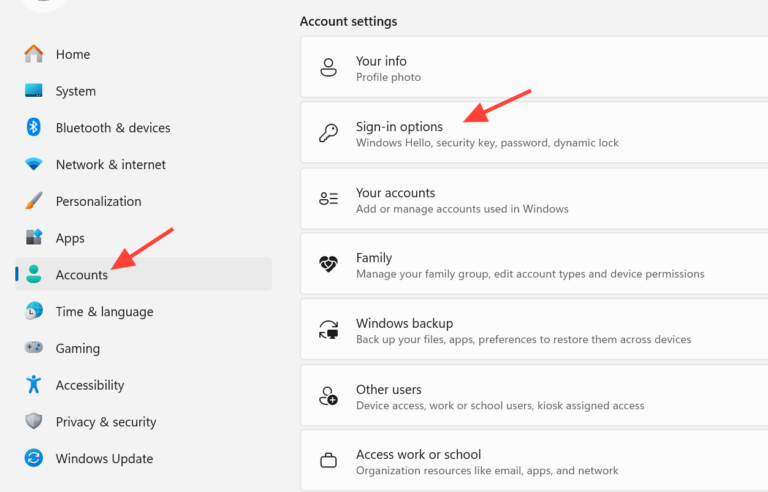Click the Accounts person icon
The width and height of the screenshot is (768, 492).
pyautogui.click(x=34, y=274)
